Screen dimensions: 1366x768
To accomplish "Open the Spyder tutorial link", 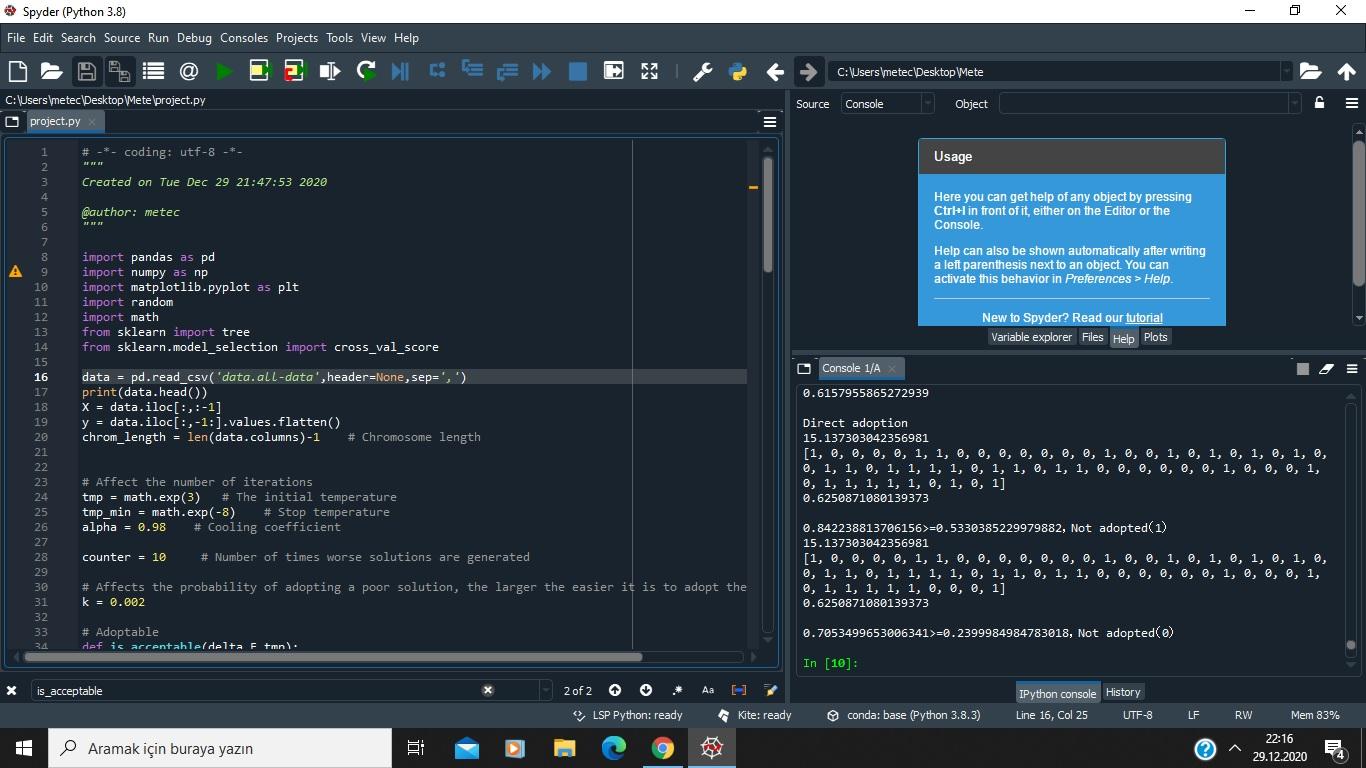I will click(1144, 318).
